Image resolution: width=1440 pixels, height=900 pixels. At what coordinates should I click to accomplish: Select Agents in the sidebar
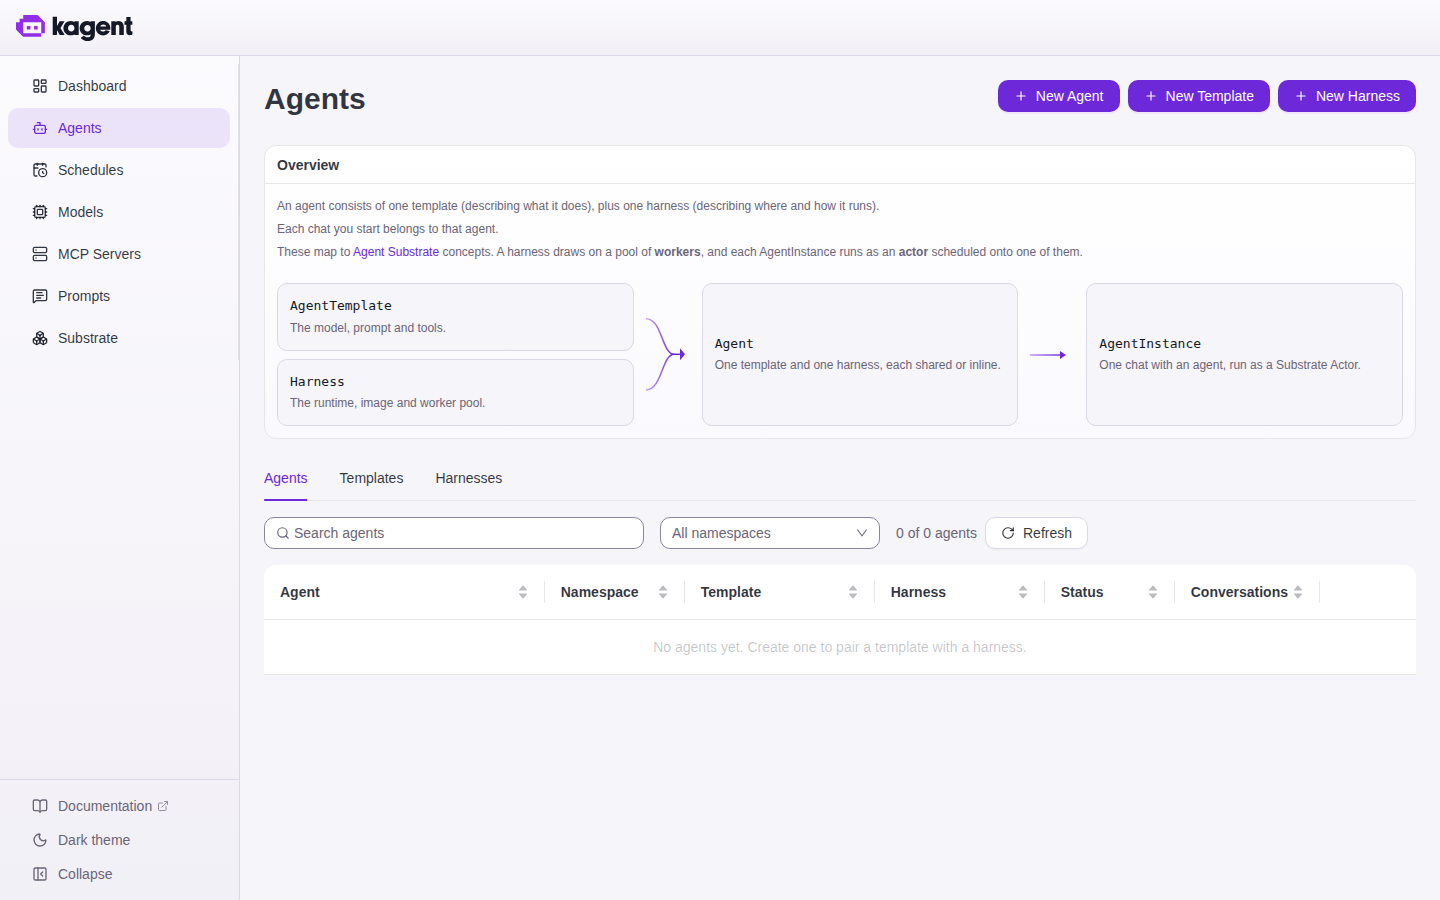119,128
